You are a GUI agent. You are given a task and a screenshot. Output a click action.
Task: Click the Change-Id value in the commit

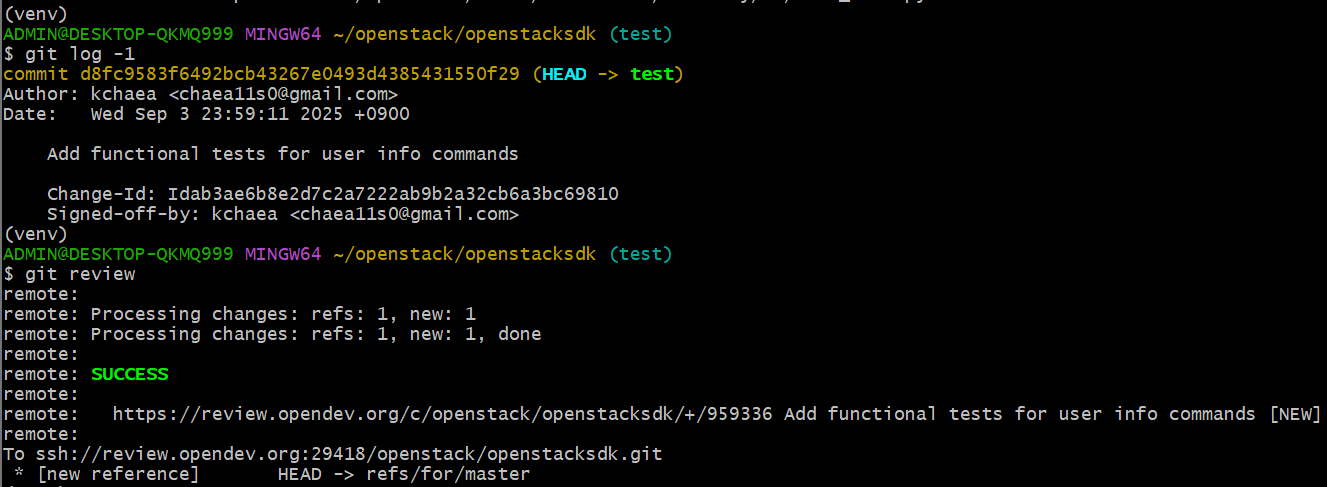(x=393, y=194)
